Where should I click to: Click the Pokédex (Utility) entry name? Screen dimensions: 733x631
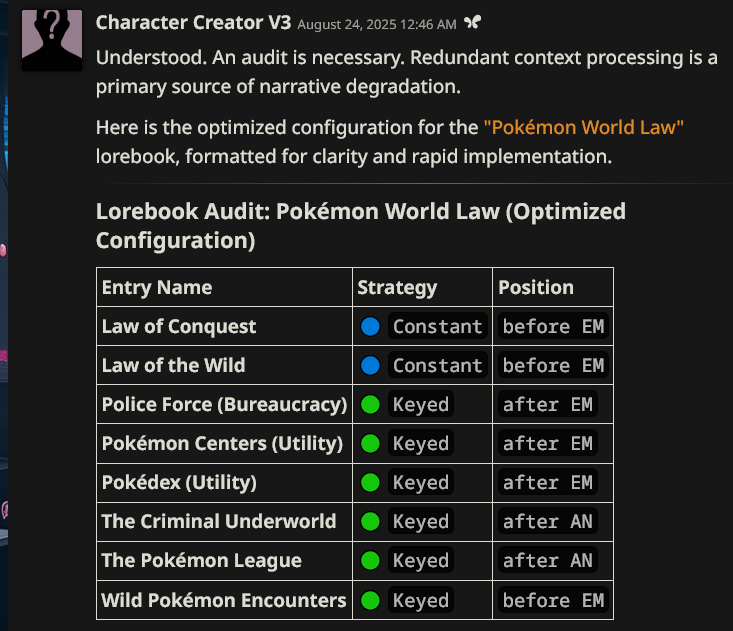coord(179,482)
